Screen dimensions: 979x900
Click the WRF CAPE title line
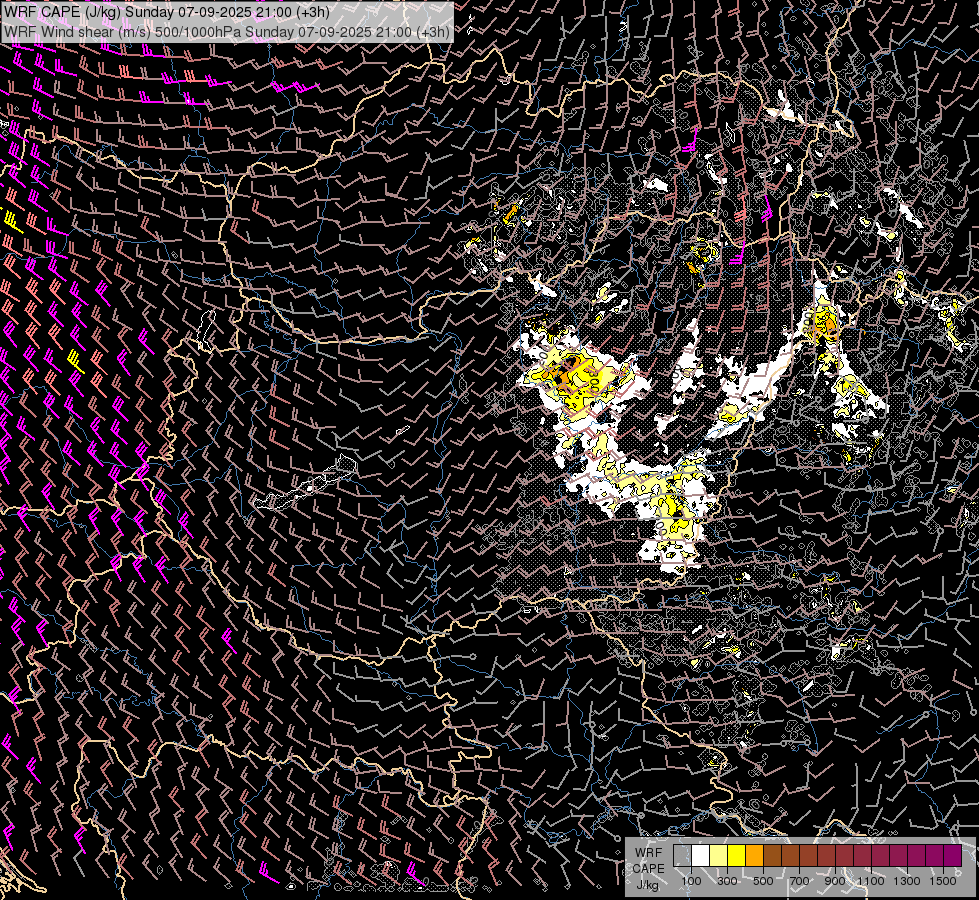pos(167,11)
